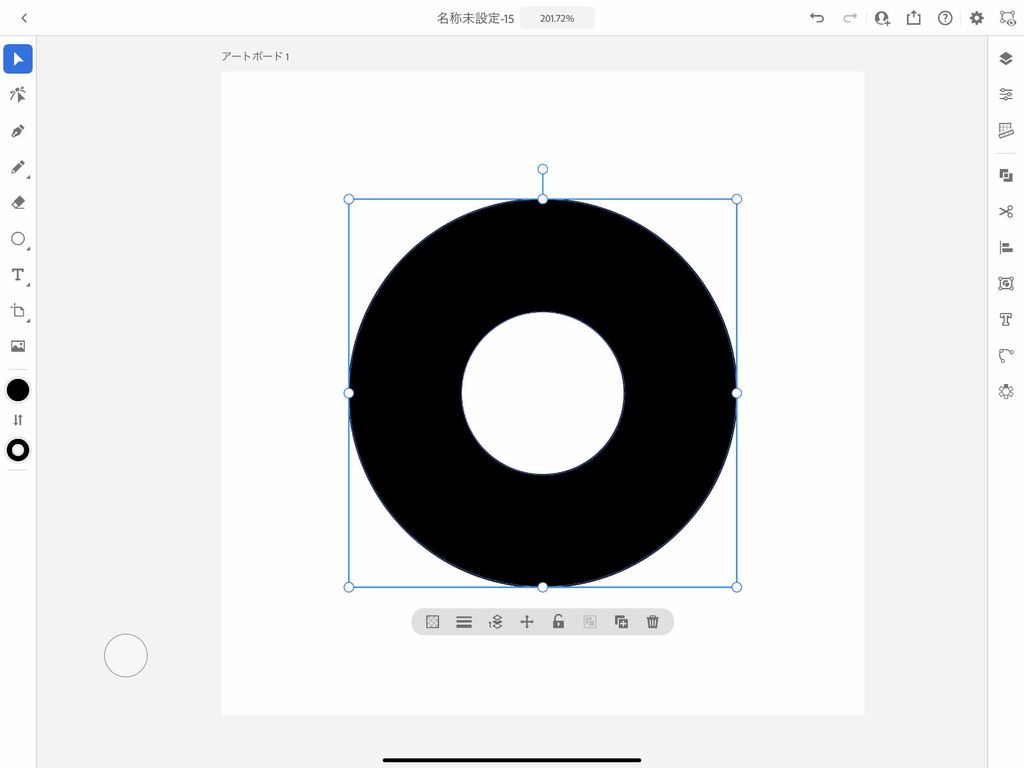Viewport: 1024px width, 768px height.
Task: Open the Path panel
Action: point(1006,355)
